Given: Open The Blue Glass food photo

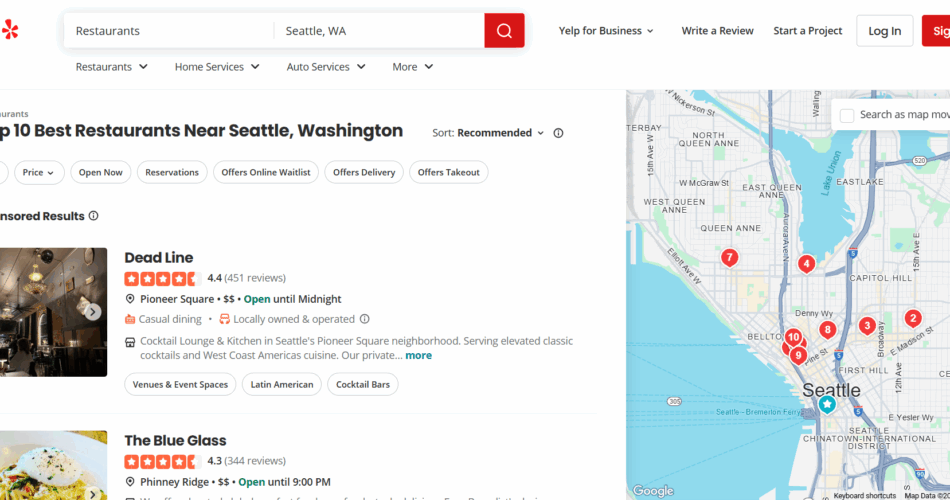Looking at the screenshot, I should (x=53, y=465).
